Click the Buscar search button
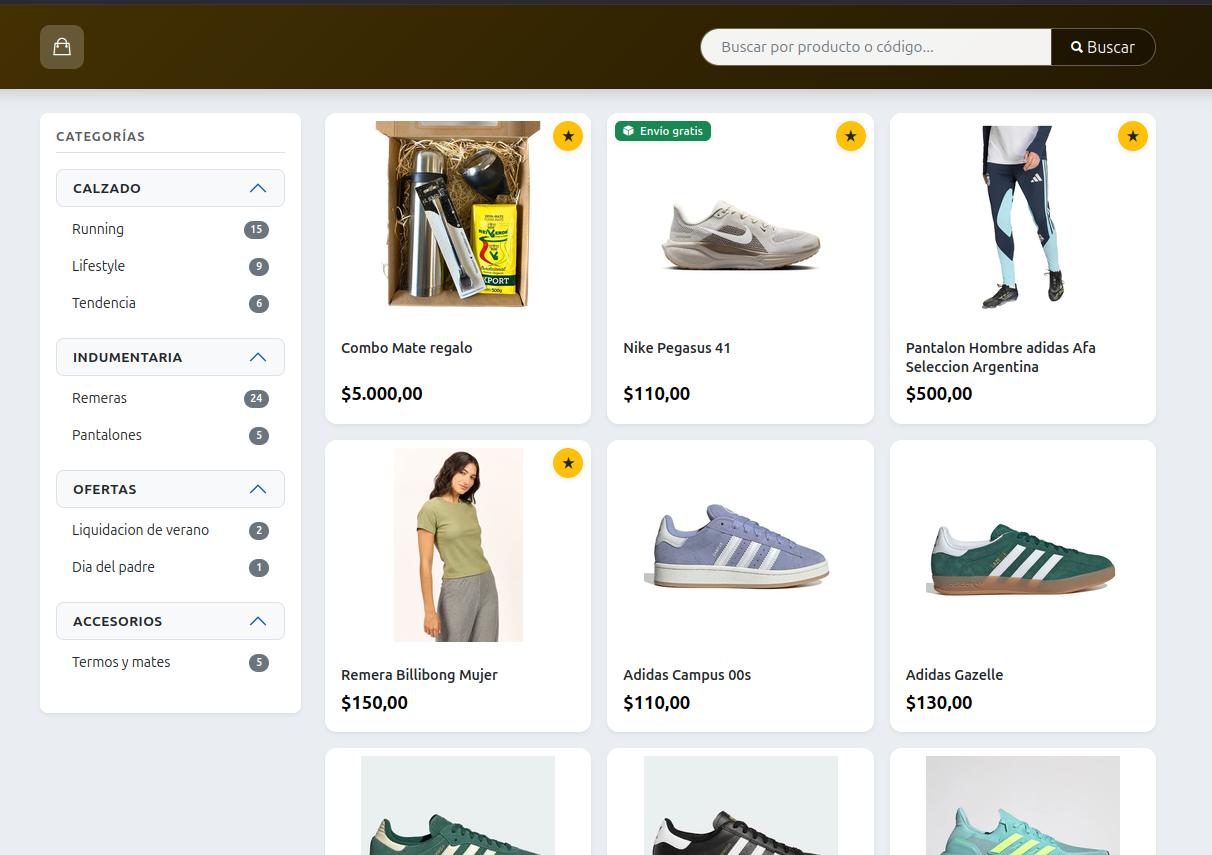This screenshot has height=855, width=1212. coord(1103,47)
